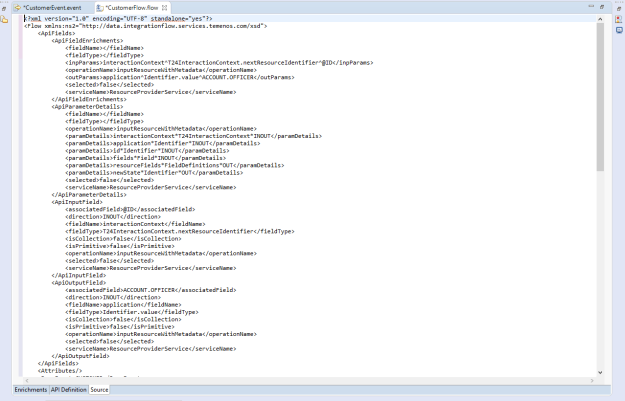Open the API Definition page tab

point(69,389)
